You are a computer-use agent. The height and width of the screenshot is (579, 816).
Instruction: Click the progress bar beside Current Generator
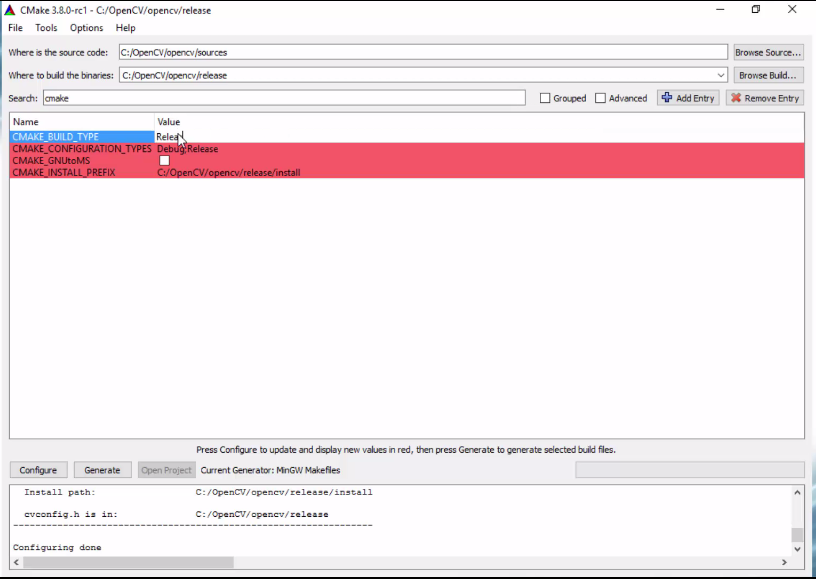(690, 470)
